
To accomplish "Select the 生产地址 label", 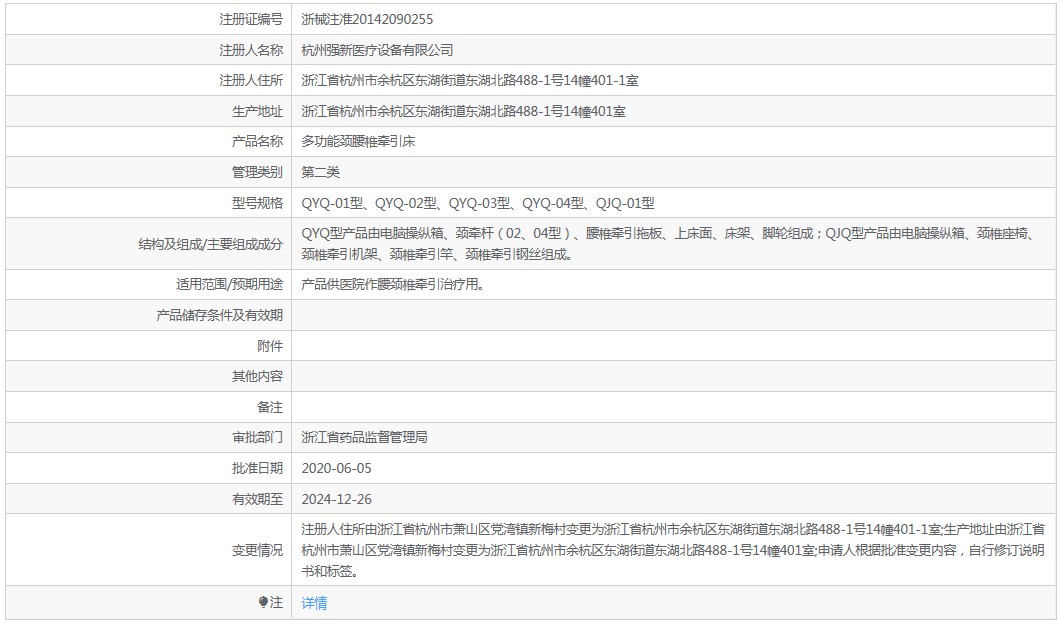I will [x=257, y=111].
